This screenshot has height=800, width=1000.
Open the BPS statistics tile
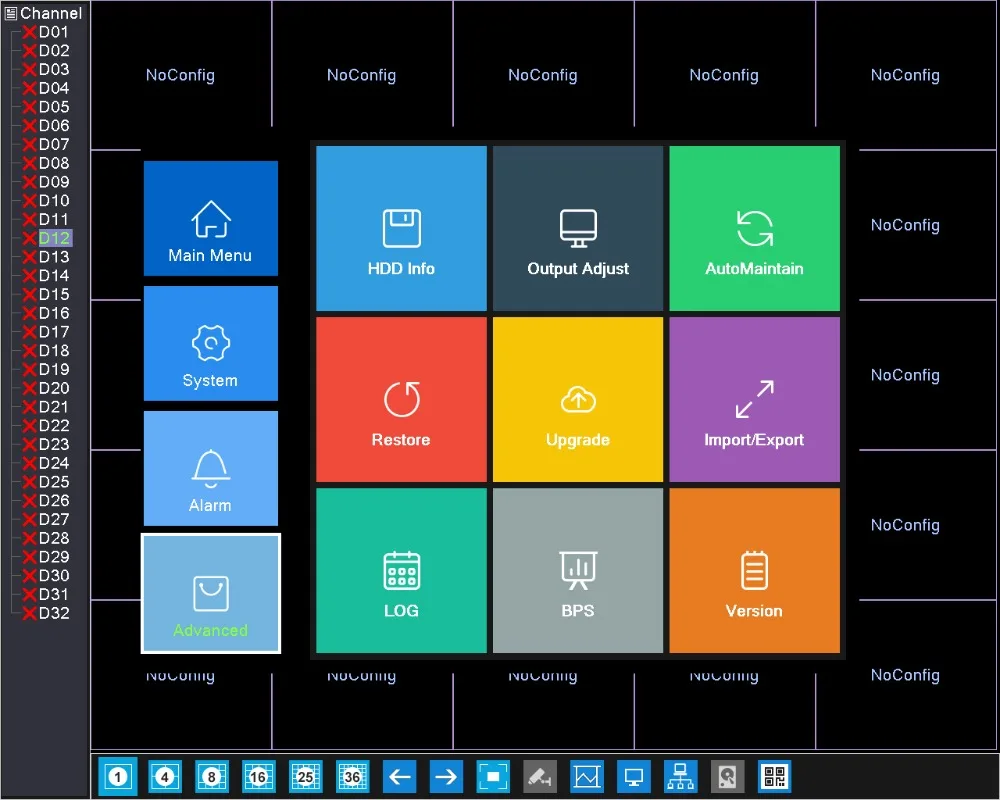tap(578, 570)
